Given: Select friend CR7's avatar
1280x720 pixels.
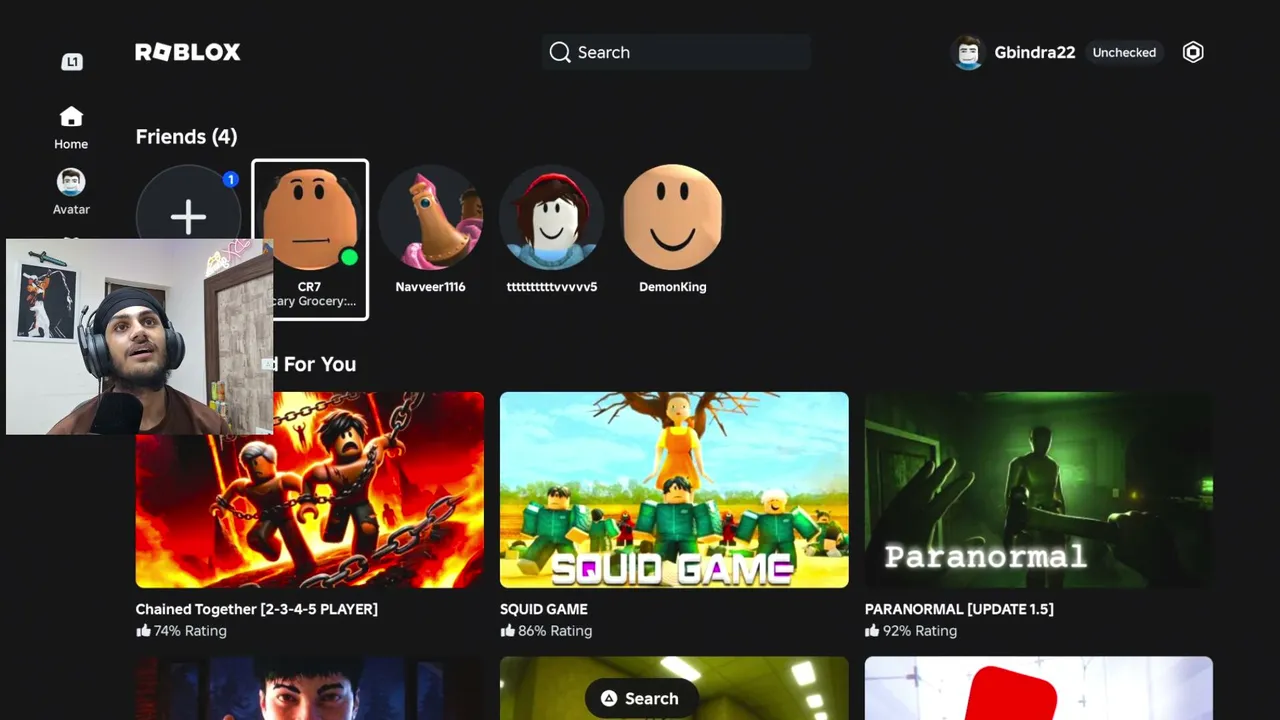Looking at the screenshot, I should coord(310,217).
